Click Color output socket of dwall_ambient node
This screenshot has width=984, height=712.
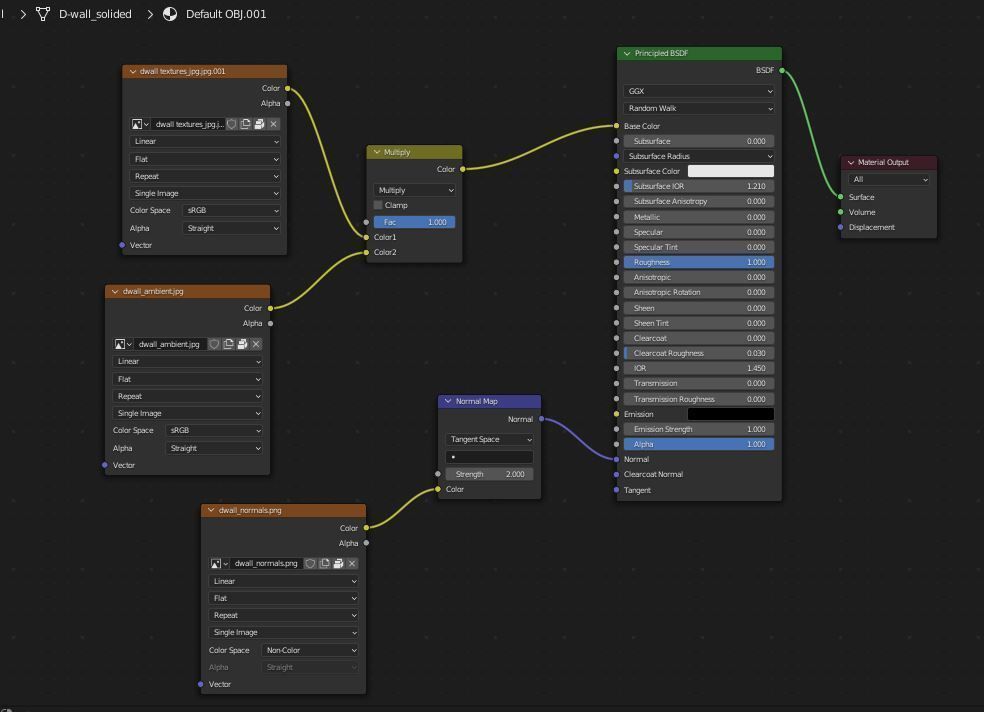pyautogui.click(x=270, y=308)
